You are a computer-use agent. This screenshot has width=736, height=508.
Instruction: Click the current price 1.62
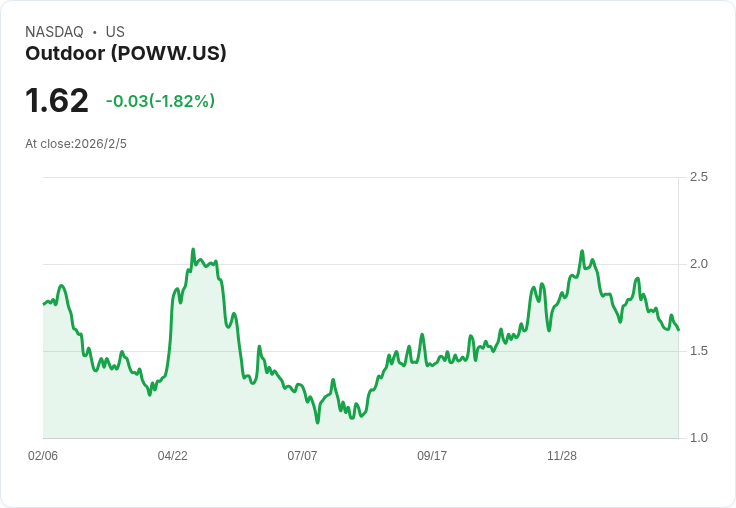pyautogui.click(x=57, y=100)
